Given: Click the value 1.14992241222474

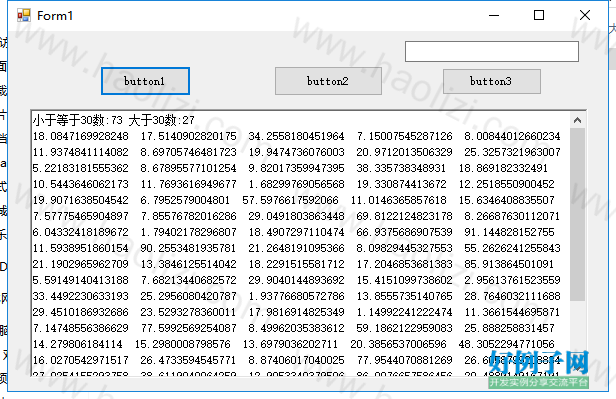Looking at the screenshot, I should pyautogui.click(x=404, y=312).
